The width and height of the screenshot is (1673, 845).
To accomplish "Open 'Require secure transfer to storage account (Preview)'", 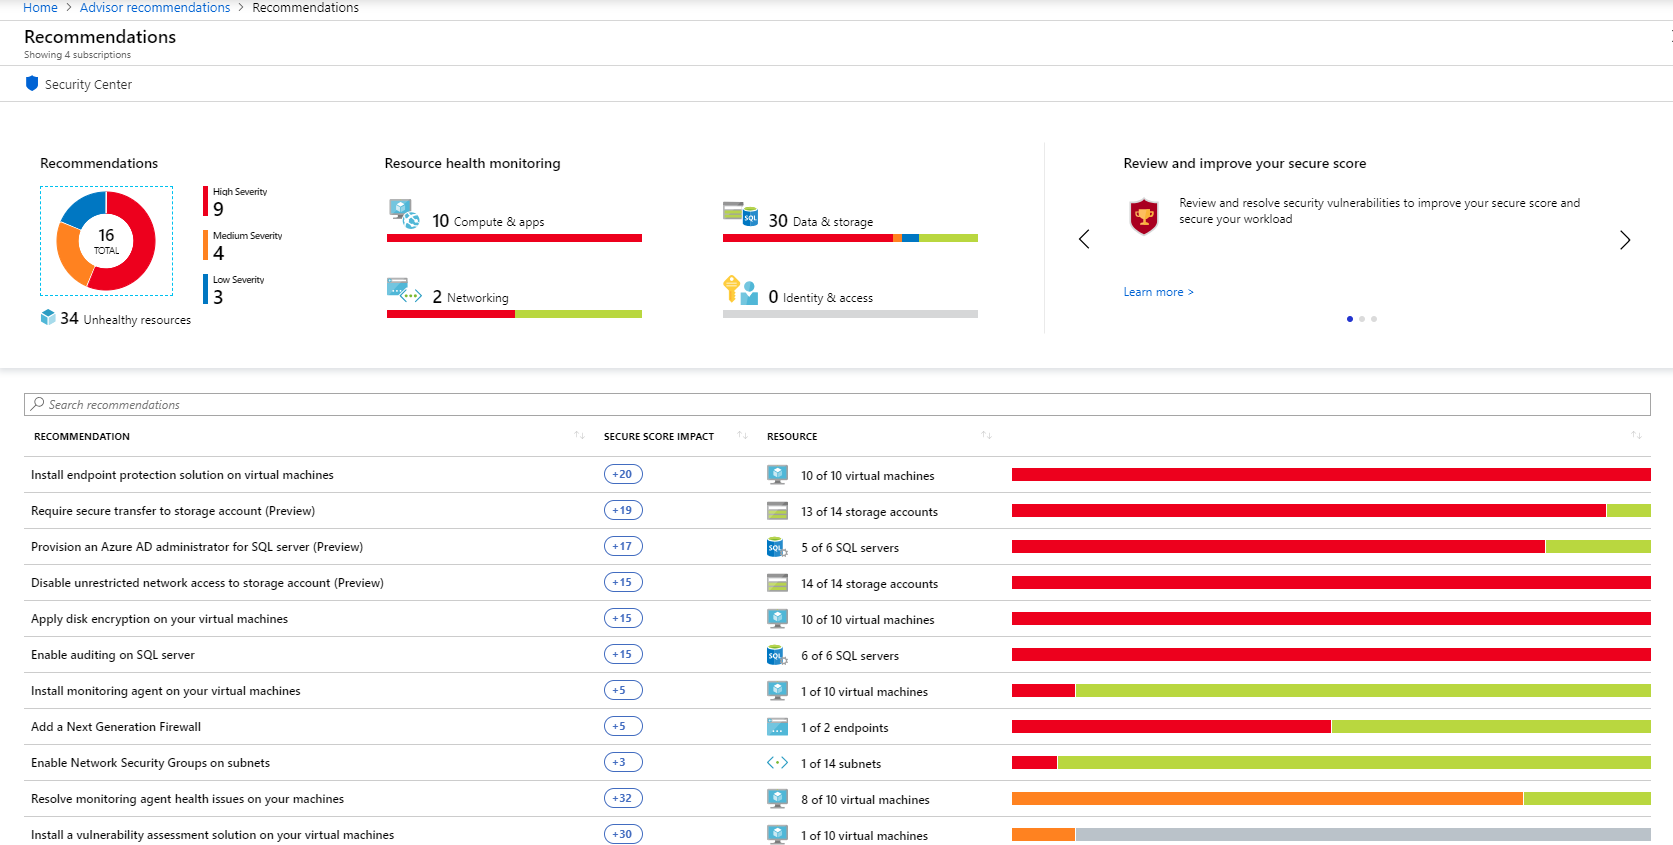I will [x=173, y=511].
